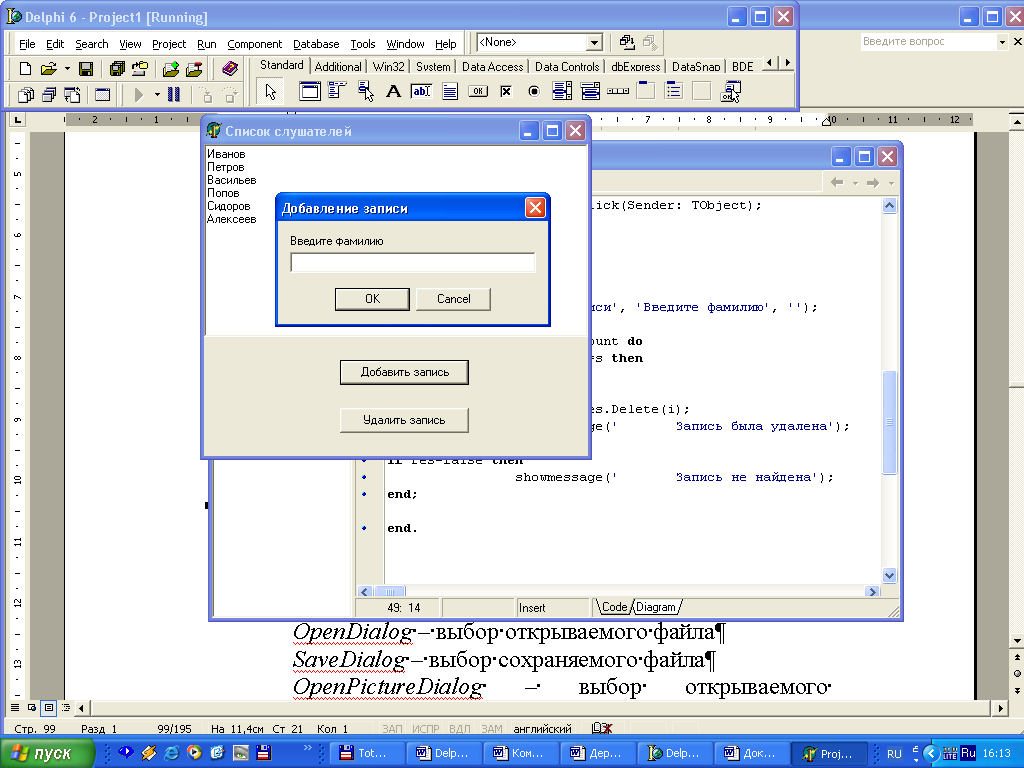The width and height of the screenshot is (1024, 768).
Task: Toggle ВДЛ indicator in Word status bar
Action: coord(460,729)
